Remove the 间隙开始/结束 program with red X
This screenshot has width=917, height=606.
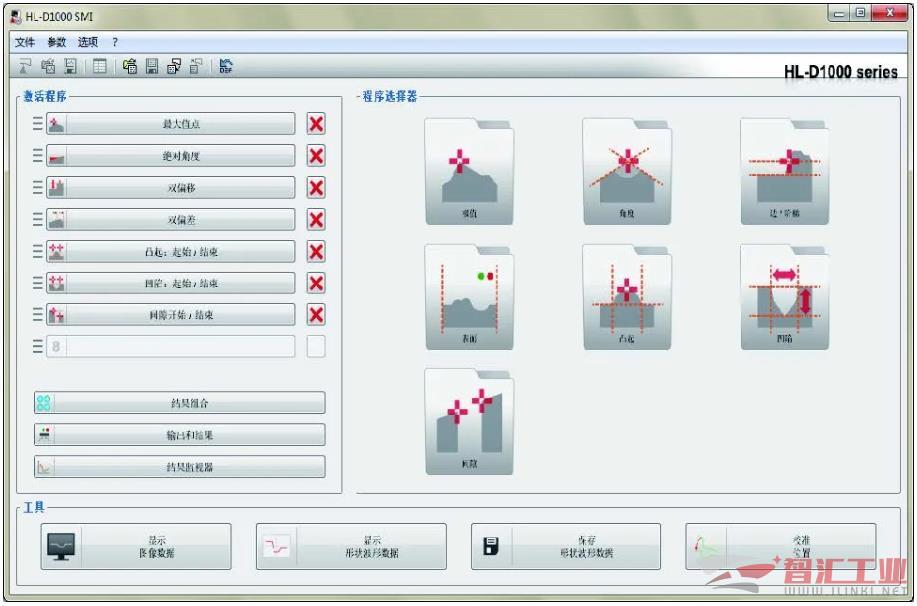[x=316, y=315]
